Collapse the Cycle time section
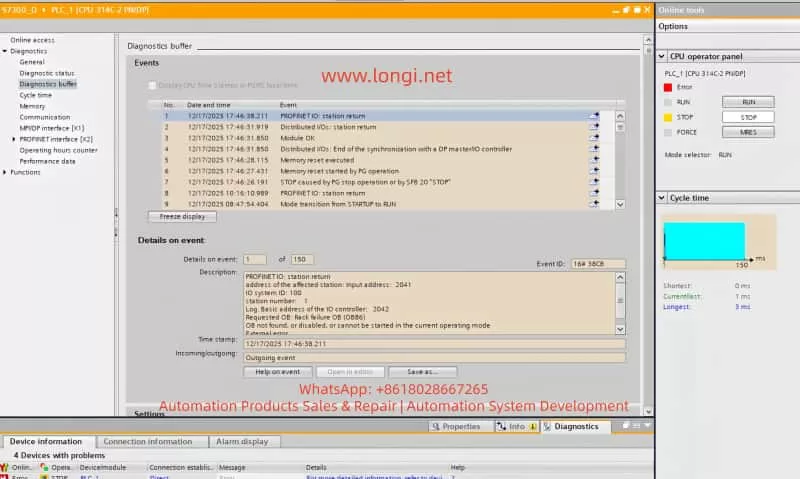800x479 pixels. (x=662, y=197)
